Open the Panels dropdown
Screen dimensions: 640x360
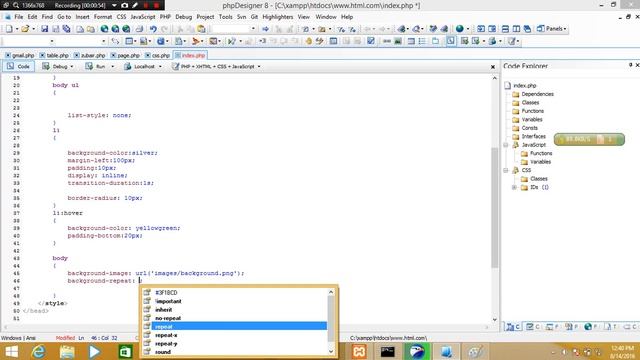(552, 29)
